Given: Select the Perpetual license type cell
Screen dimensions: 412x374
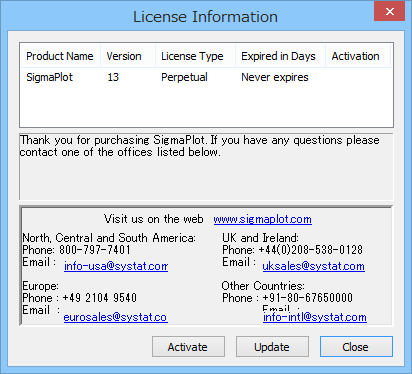Looking at the screenshot, I should [184, 77].
